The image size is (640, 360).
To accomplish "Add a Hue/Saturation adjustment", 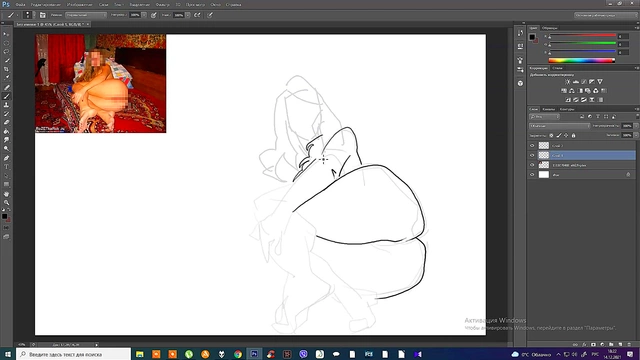I will 564,91.
